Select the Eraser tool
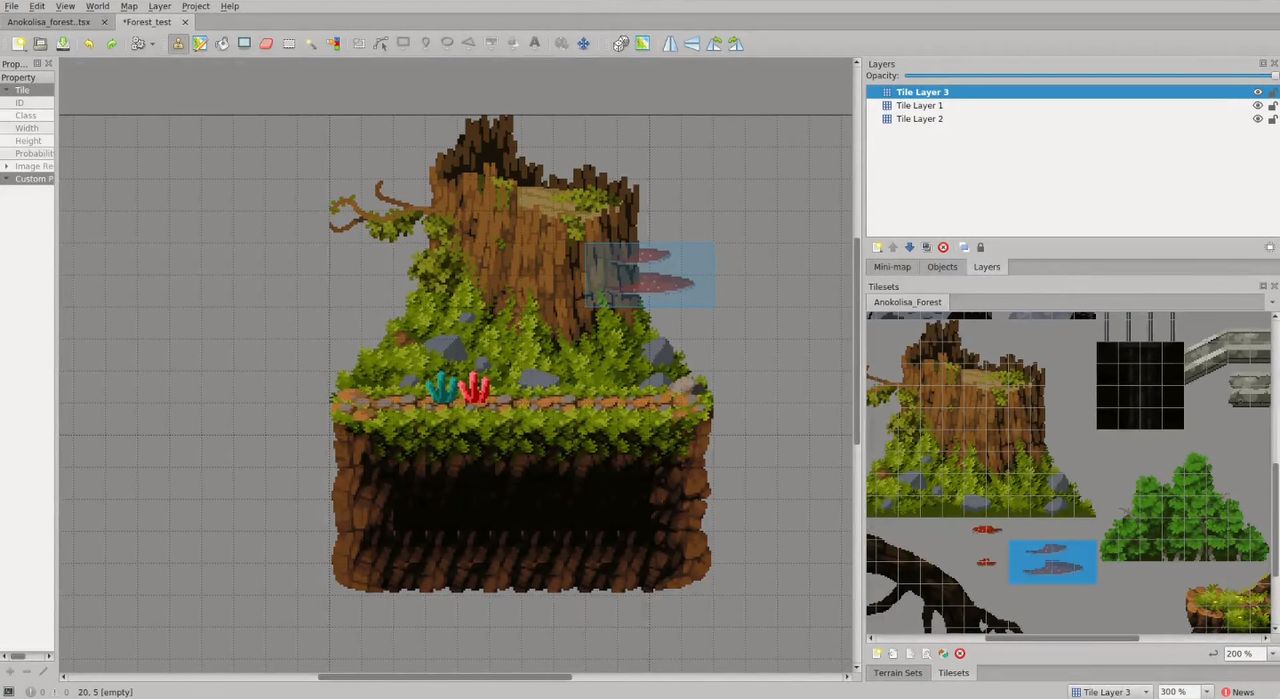This screenshot has width=1280, height=699. pos(266,44)
